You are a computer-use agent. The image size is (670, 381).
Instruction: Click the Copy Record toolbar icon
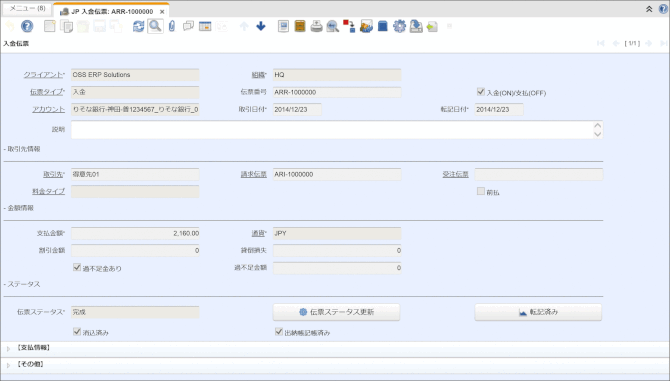point(67,26)
